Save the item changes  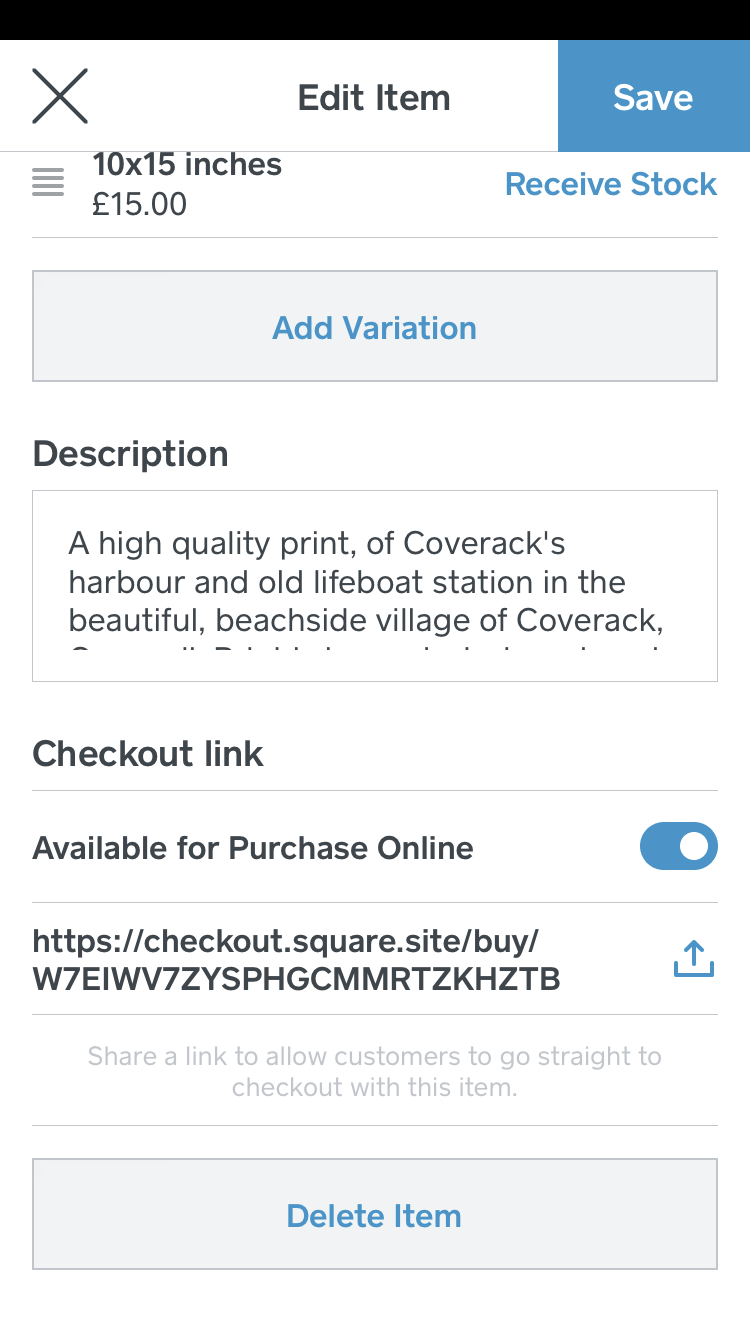pyautogui.click(x=653, y=97)
